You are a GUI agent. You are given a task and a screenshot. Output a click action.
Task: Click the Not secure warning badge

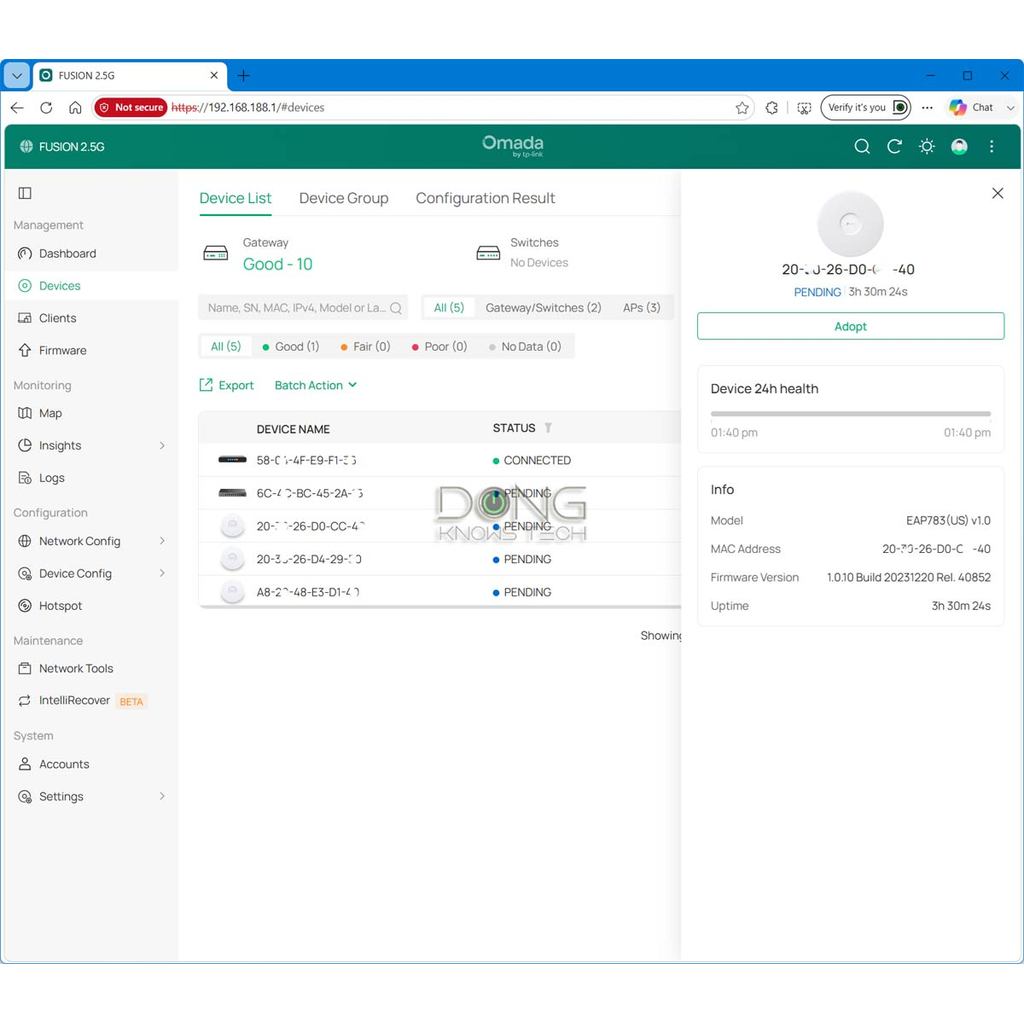[x=131, y=107]
